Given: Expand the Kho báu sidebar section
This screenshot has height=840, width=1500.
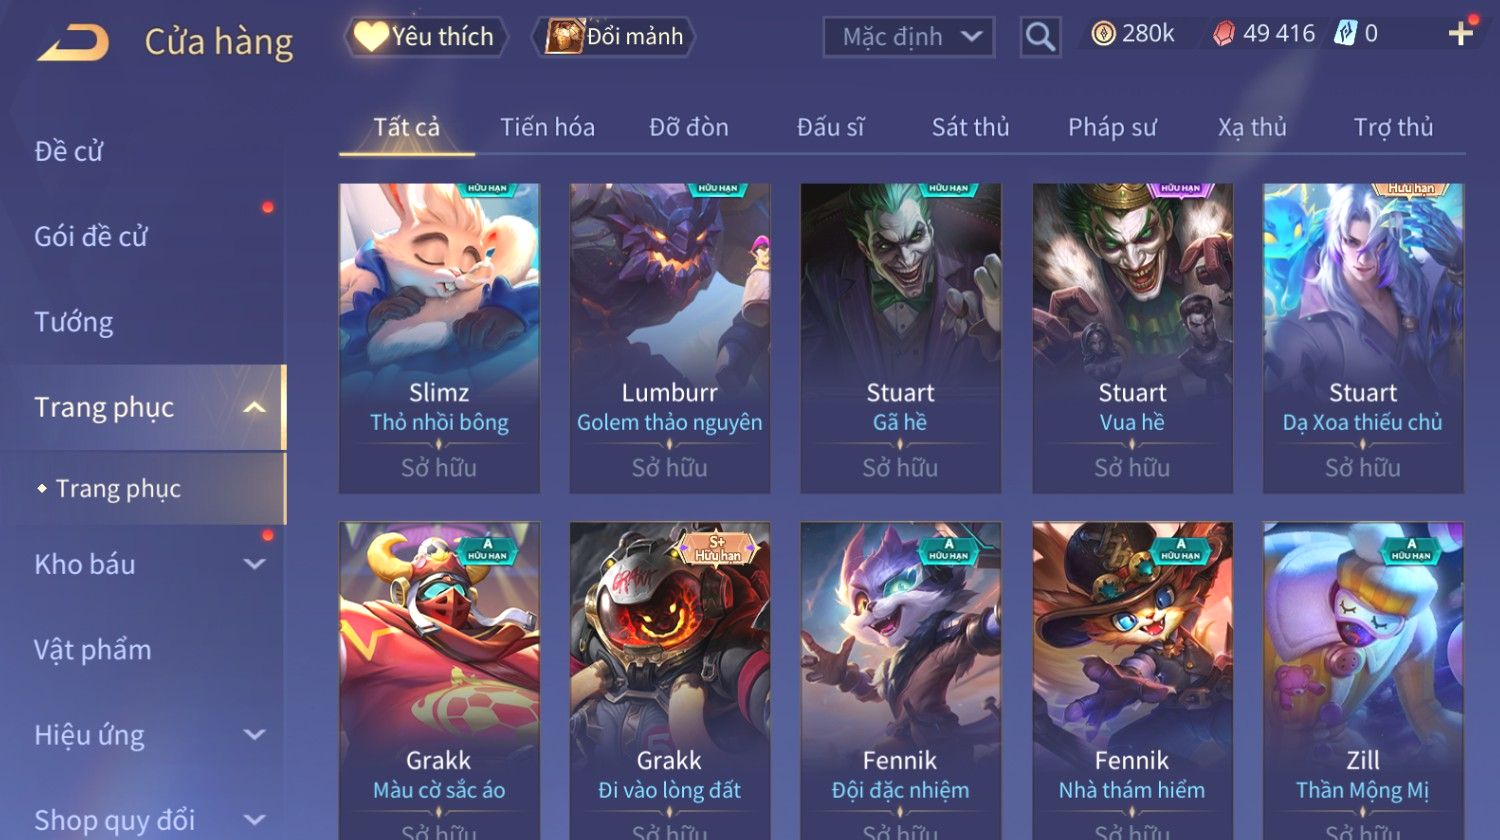Looking at the screenshot, I should pos(255,564).
